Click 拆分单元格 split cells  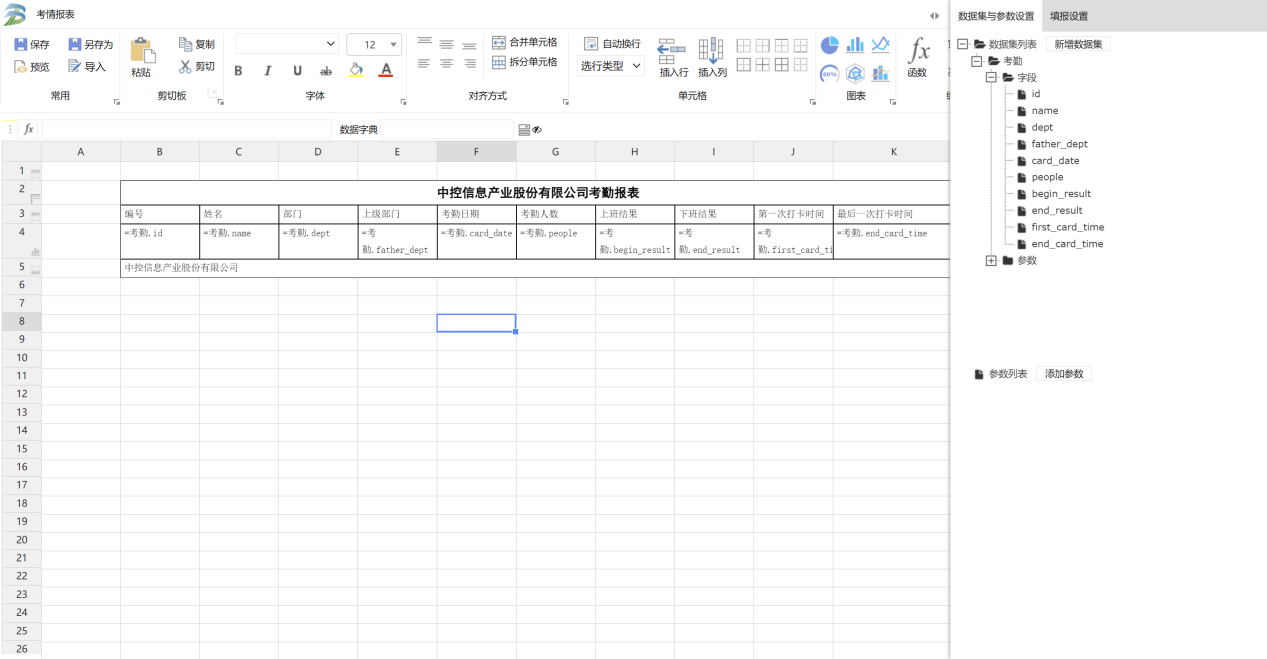pos(525,62)
